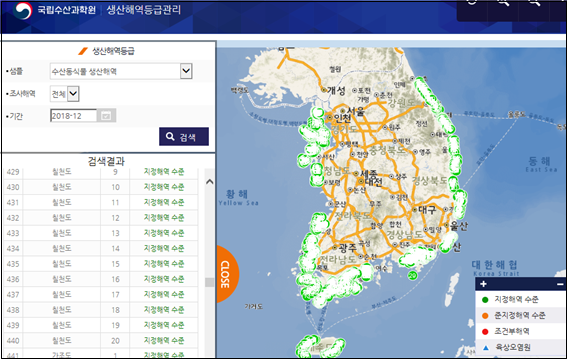
Task: Click the 기간 date input field
Action: tap(73, 116)
